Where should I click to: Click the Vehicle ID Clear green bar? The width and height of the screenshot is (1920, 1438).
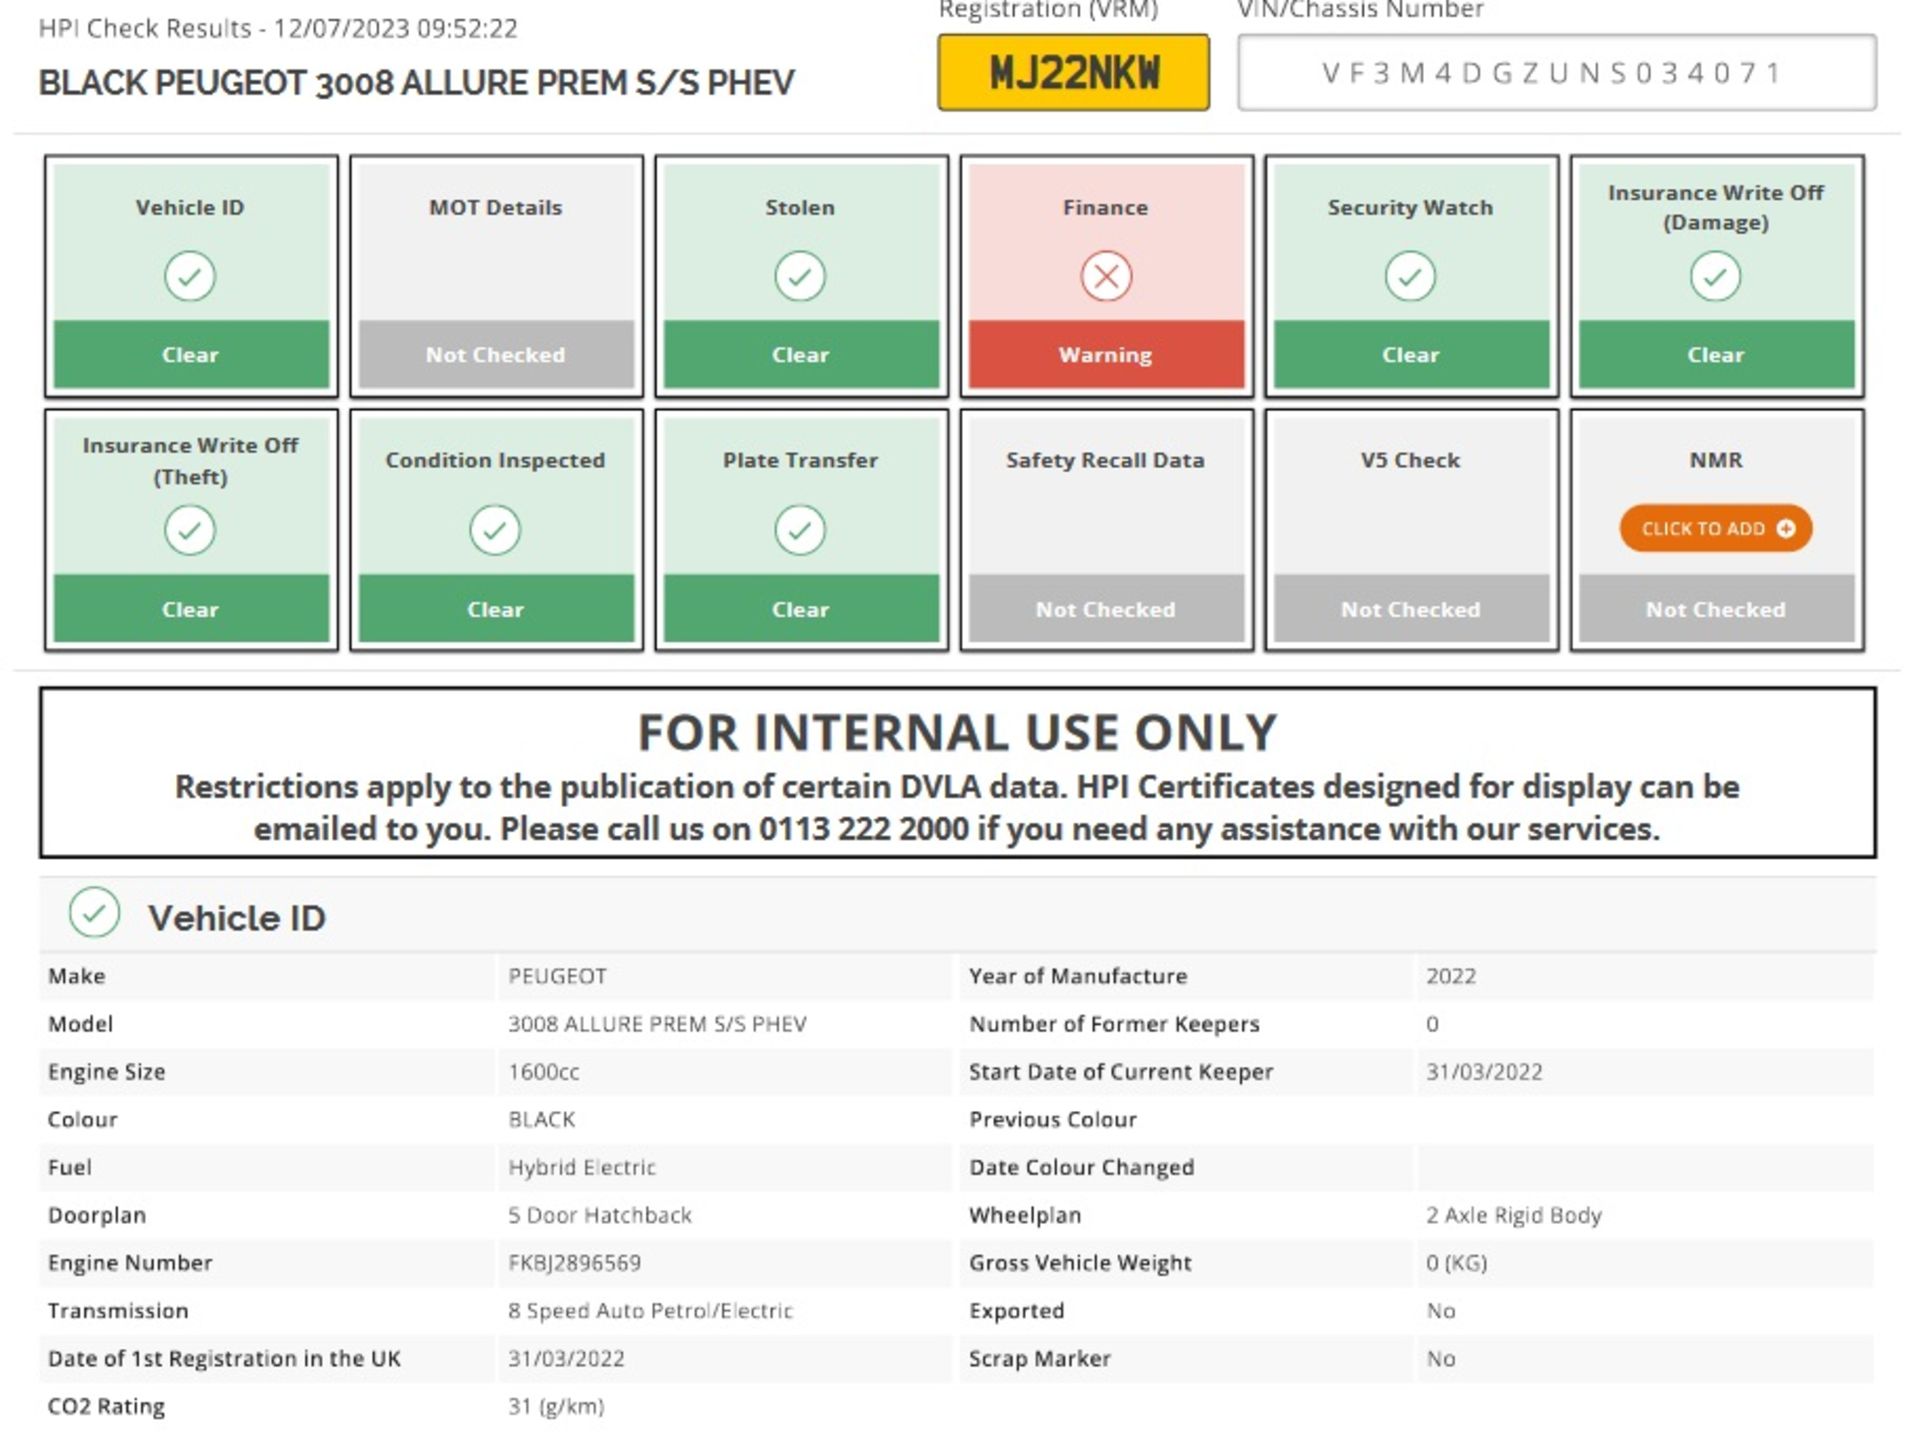coord(191,354)
